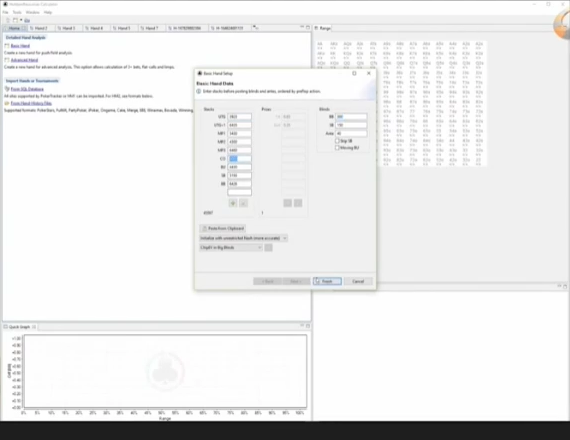This screenshot has height=440, width=570.
Task: Click Paste from Clipboard button
Action: 222,228
